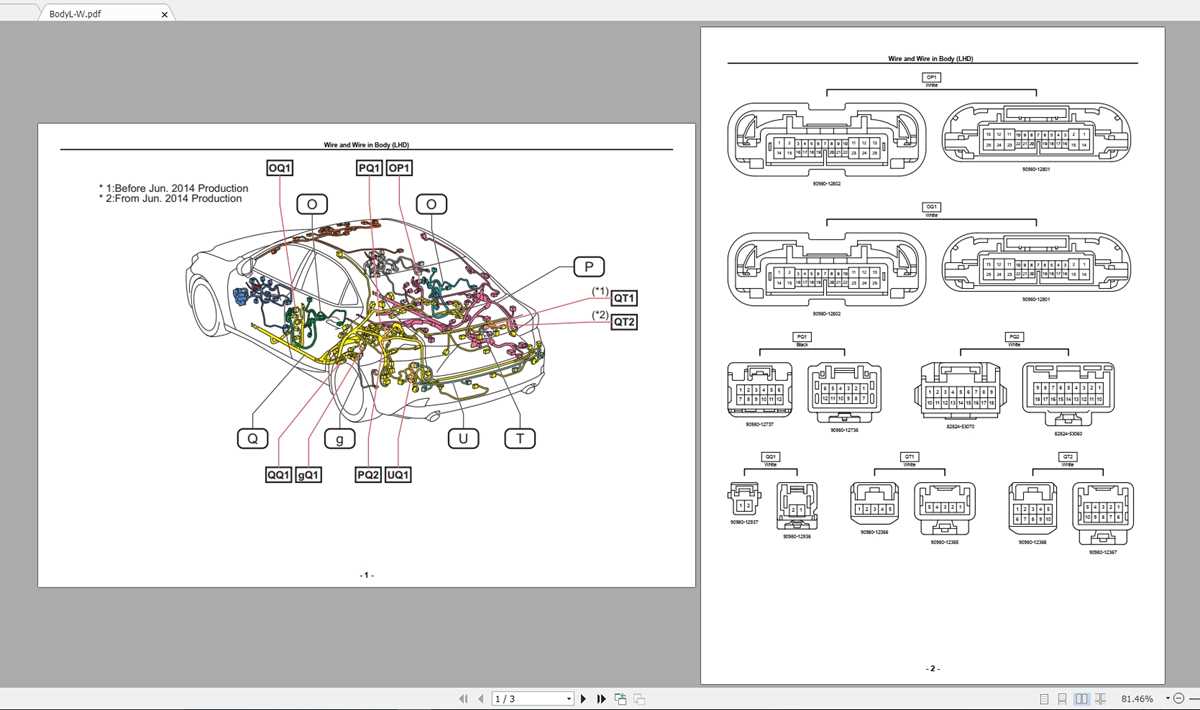Click page 1 title 'Wire and Wire in Body (LHD)'
1200x710 pixels.
coord(366,145)
